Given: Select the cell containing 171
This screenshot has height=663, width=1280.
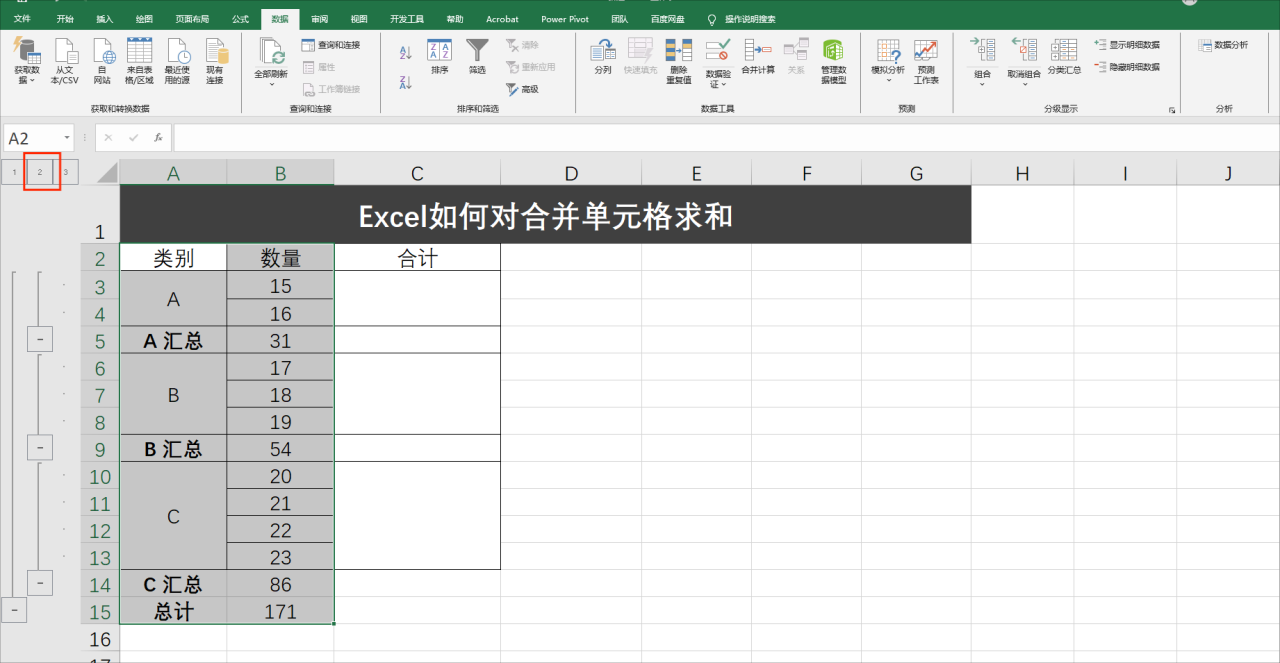Looking at the screenshot, I should 281,611.
